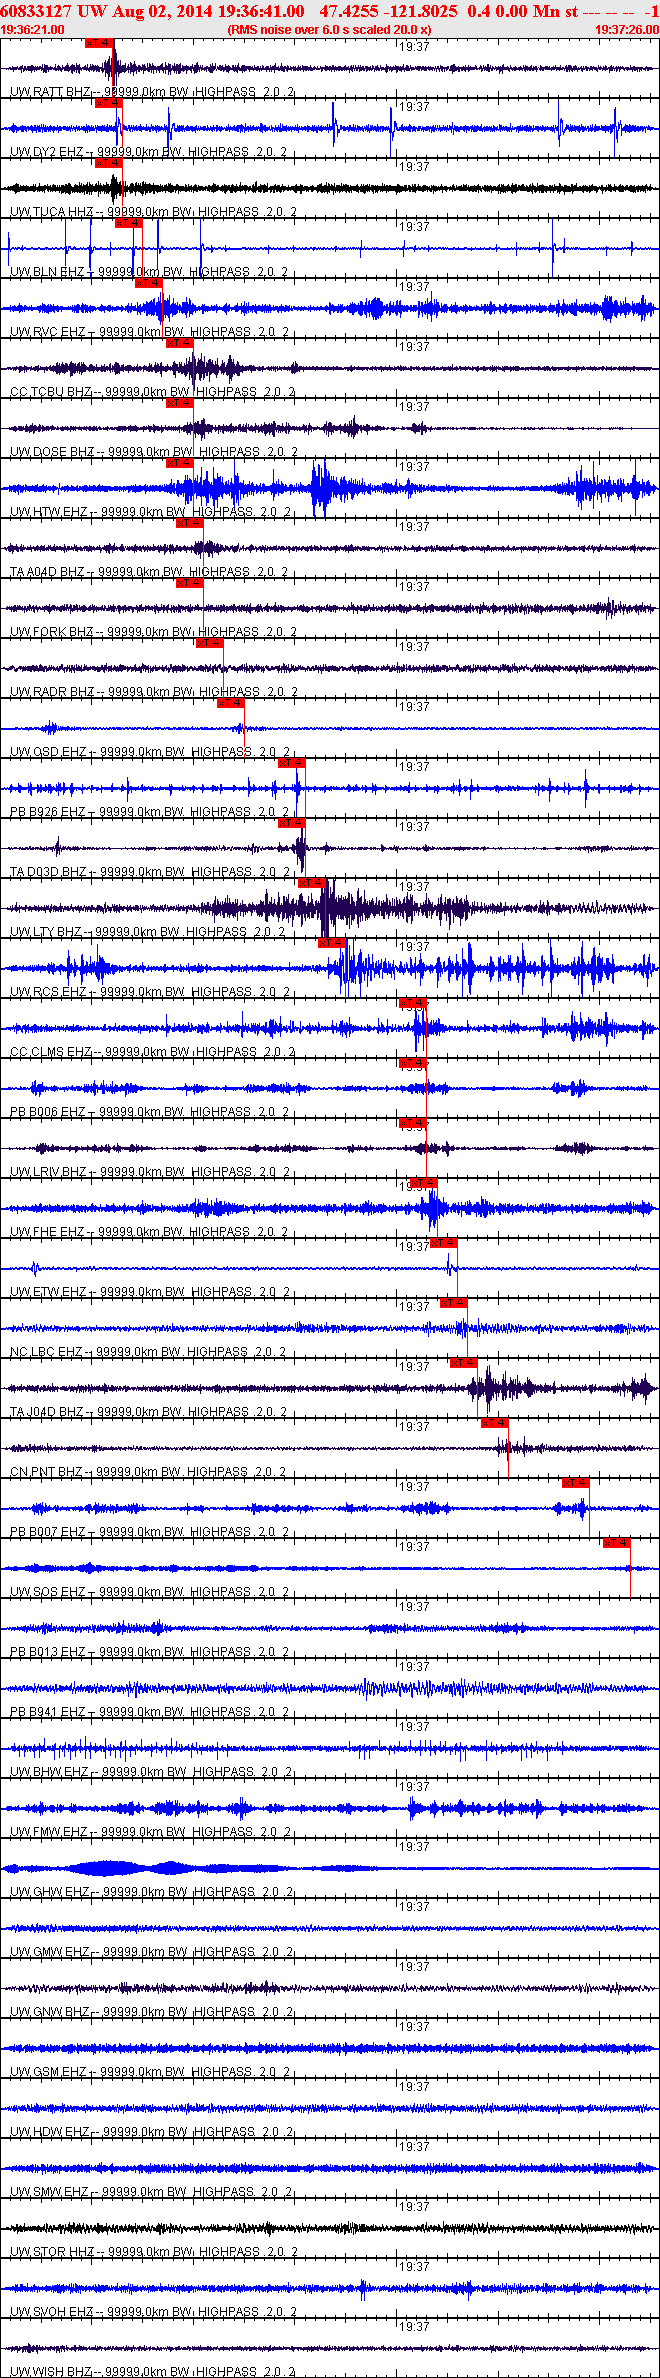
Task: Click the red pick flag on PB.B926 trace
Action: [x=291, y=763]
